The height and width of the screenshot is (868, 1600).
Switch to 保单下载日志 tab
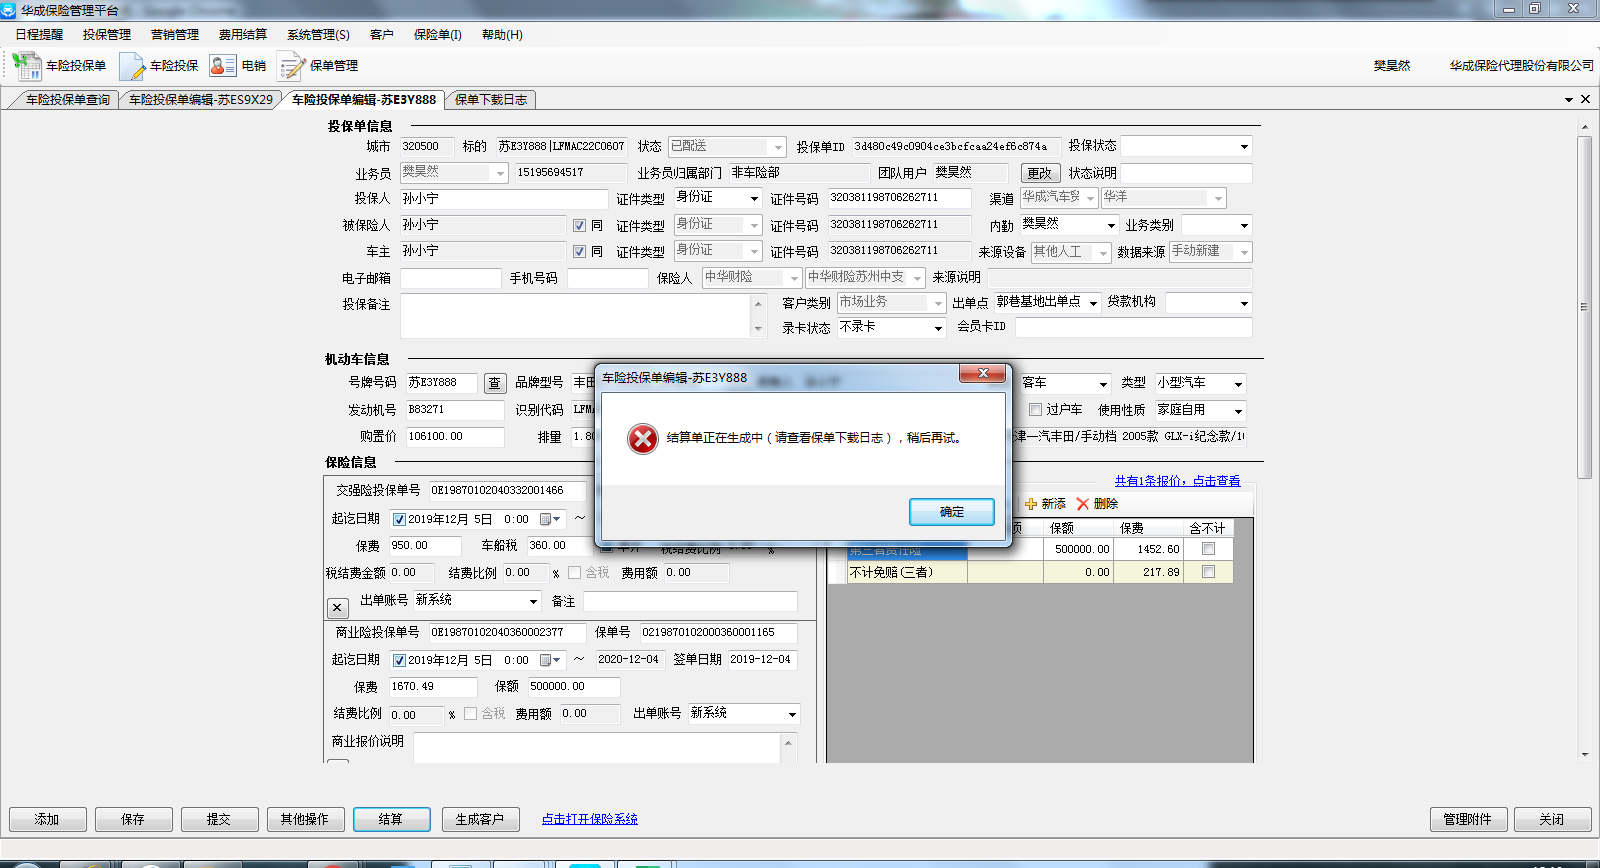pyautogui.click(x=490, y=100)
